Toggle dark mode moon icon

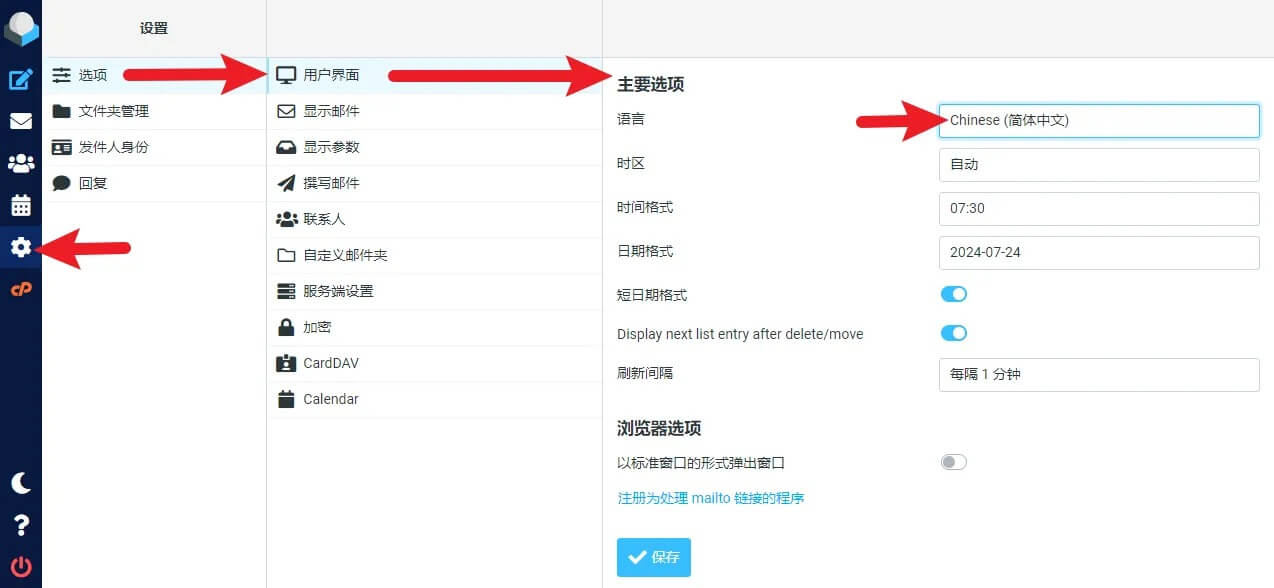click(x=21, y=483)
